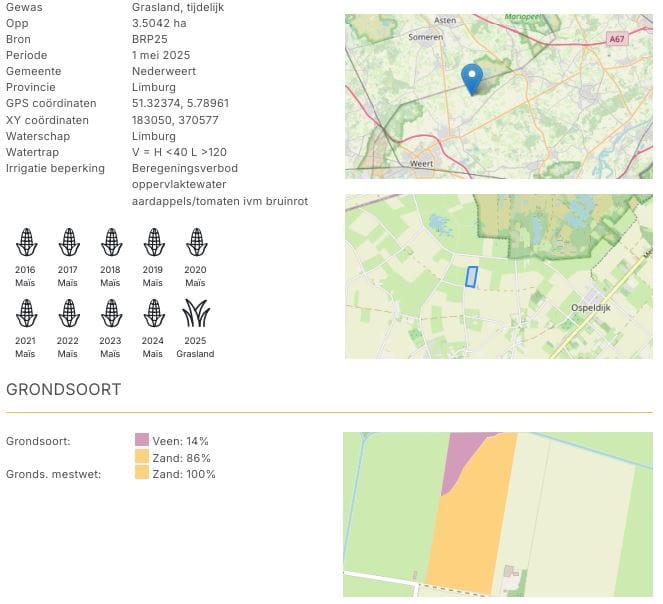Image resolution: width=663 pixels, height=604 pixels.
Task: Select the 2021 maize crop icon
Action: pyautogui.click(x=25, y=313)
